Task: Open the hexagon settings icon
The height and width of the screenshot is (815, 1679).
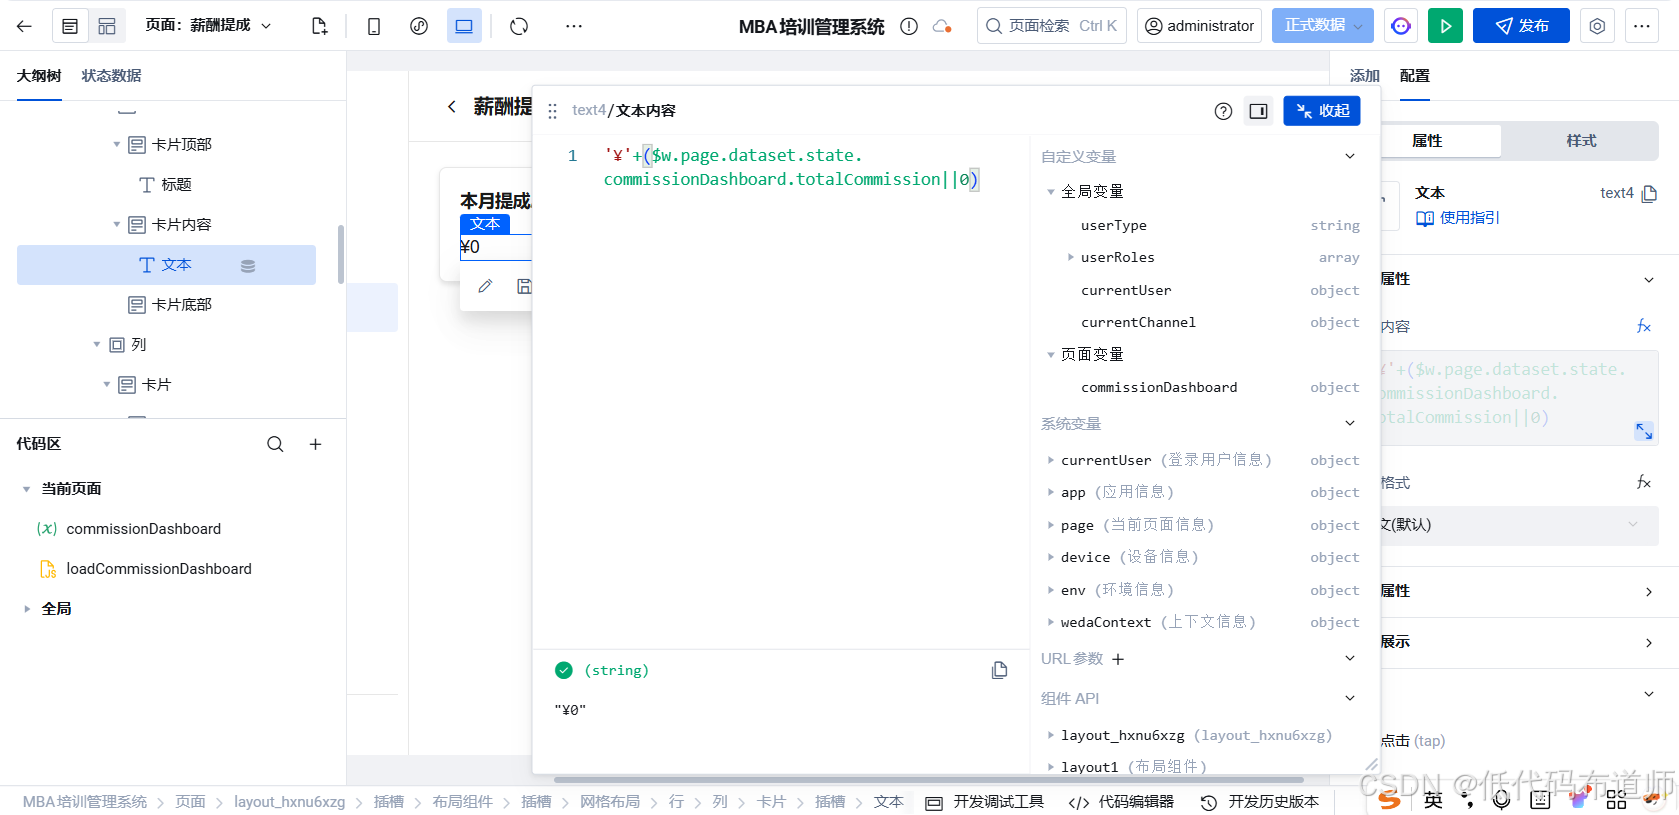Action: tap(1598, 26)
